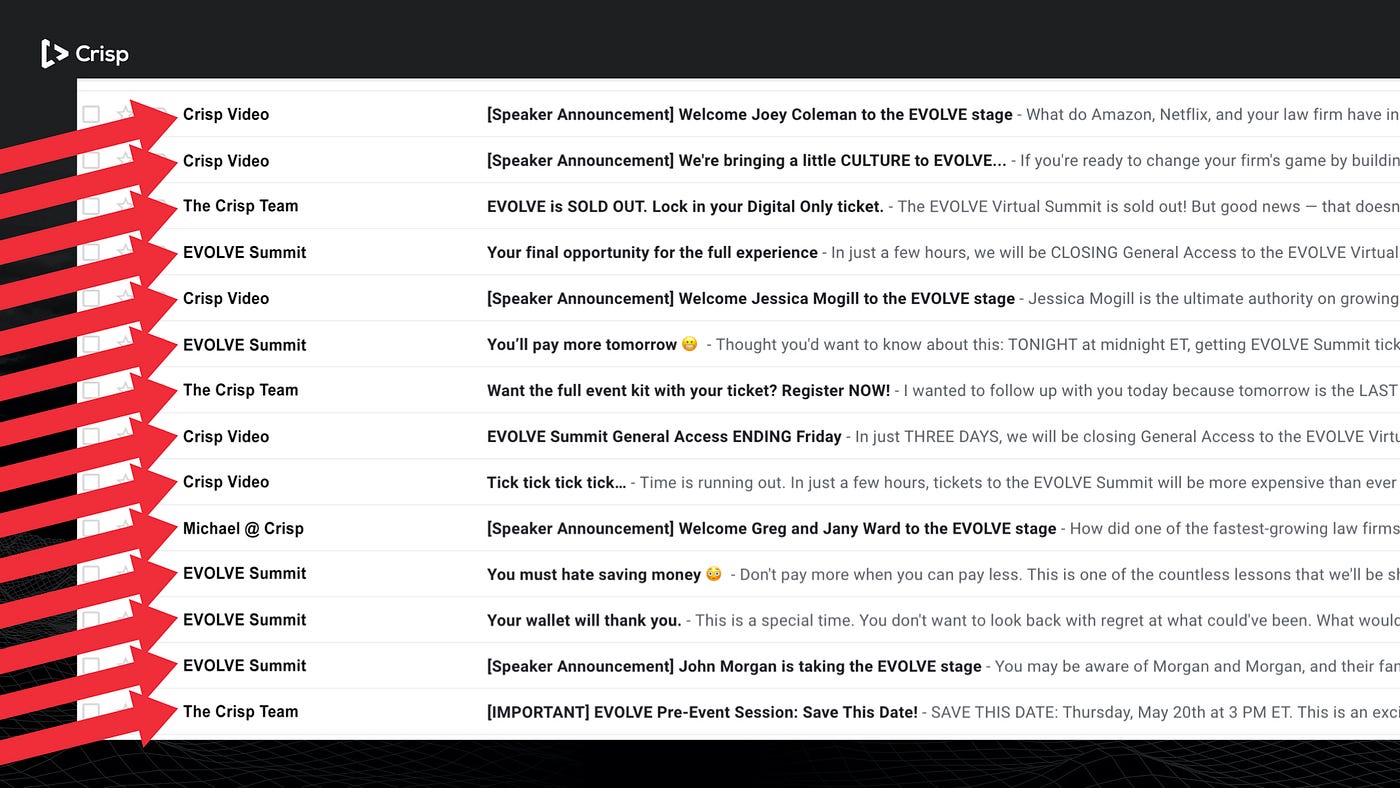The width and height of the screenshot is (1400, 788).
Task: Tick checkbox for Welcome Jessica Mogill email
Action: [91, 298]
